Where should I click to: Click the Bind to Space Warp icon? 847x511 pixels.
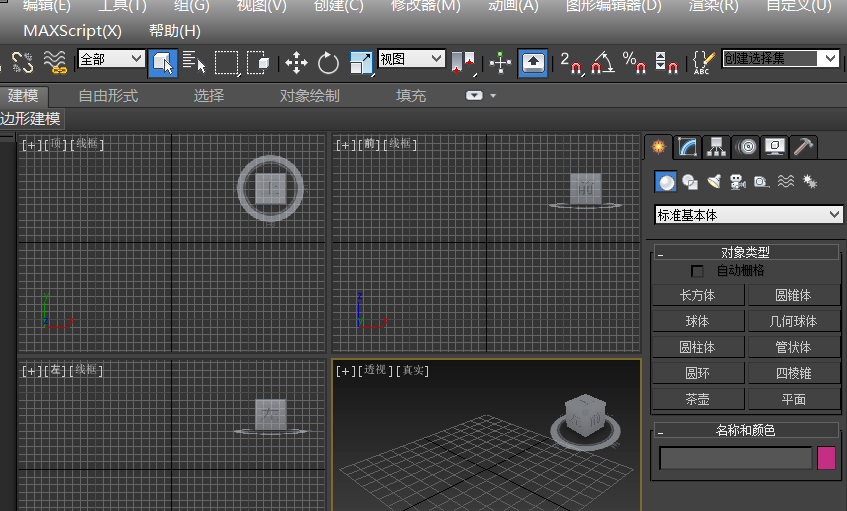[x=55, y=62]
